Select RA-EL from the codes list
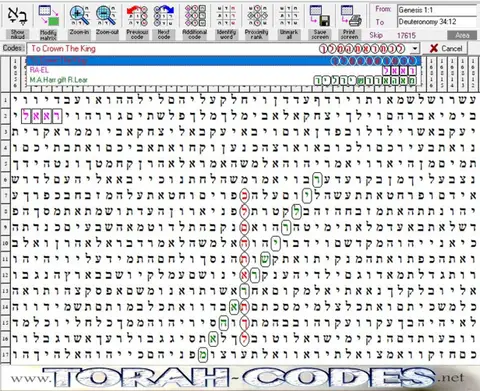 click(224, 70)
